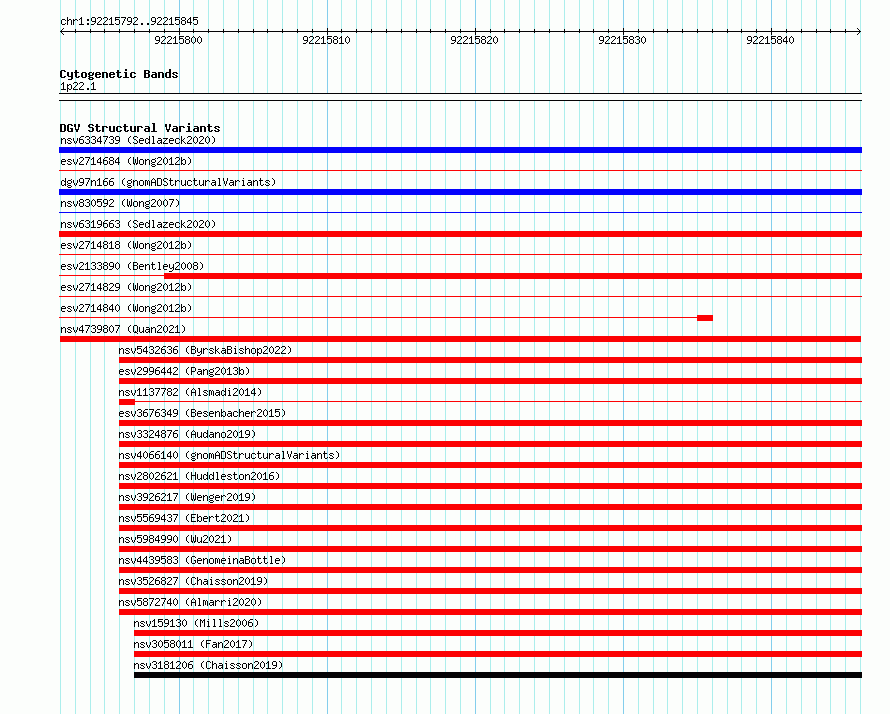Click small red block on esv2714840 line

(705, 318)
